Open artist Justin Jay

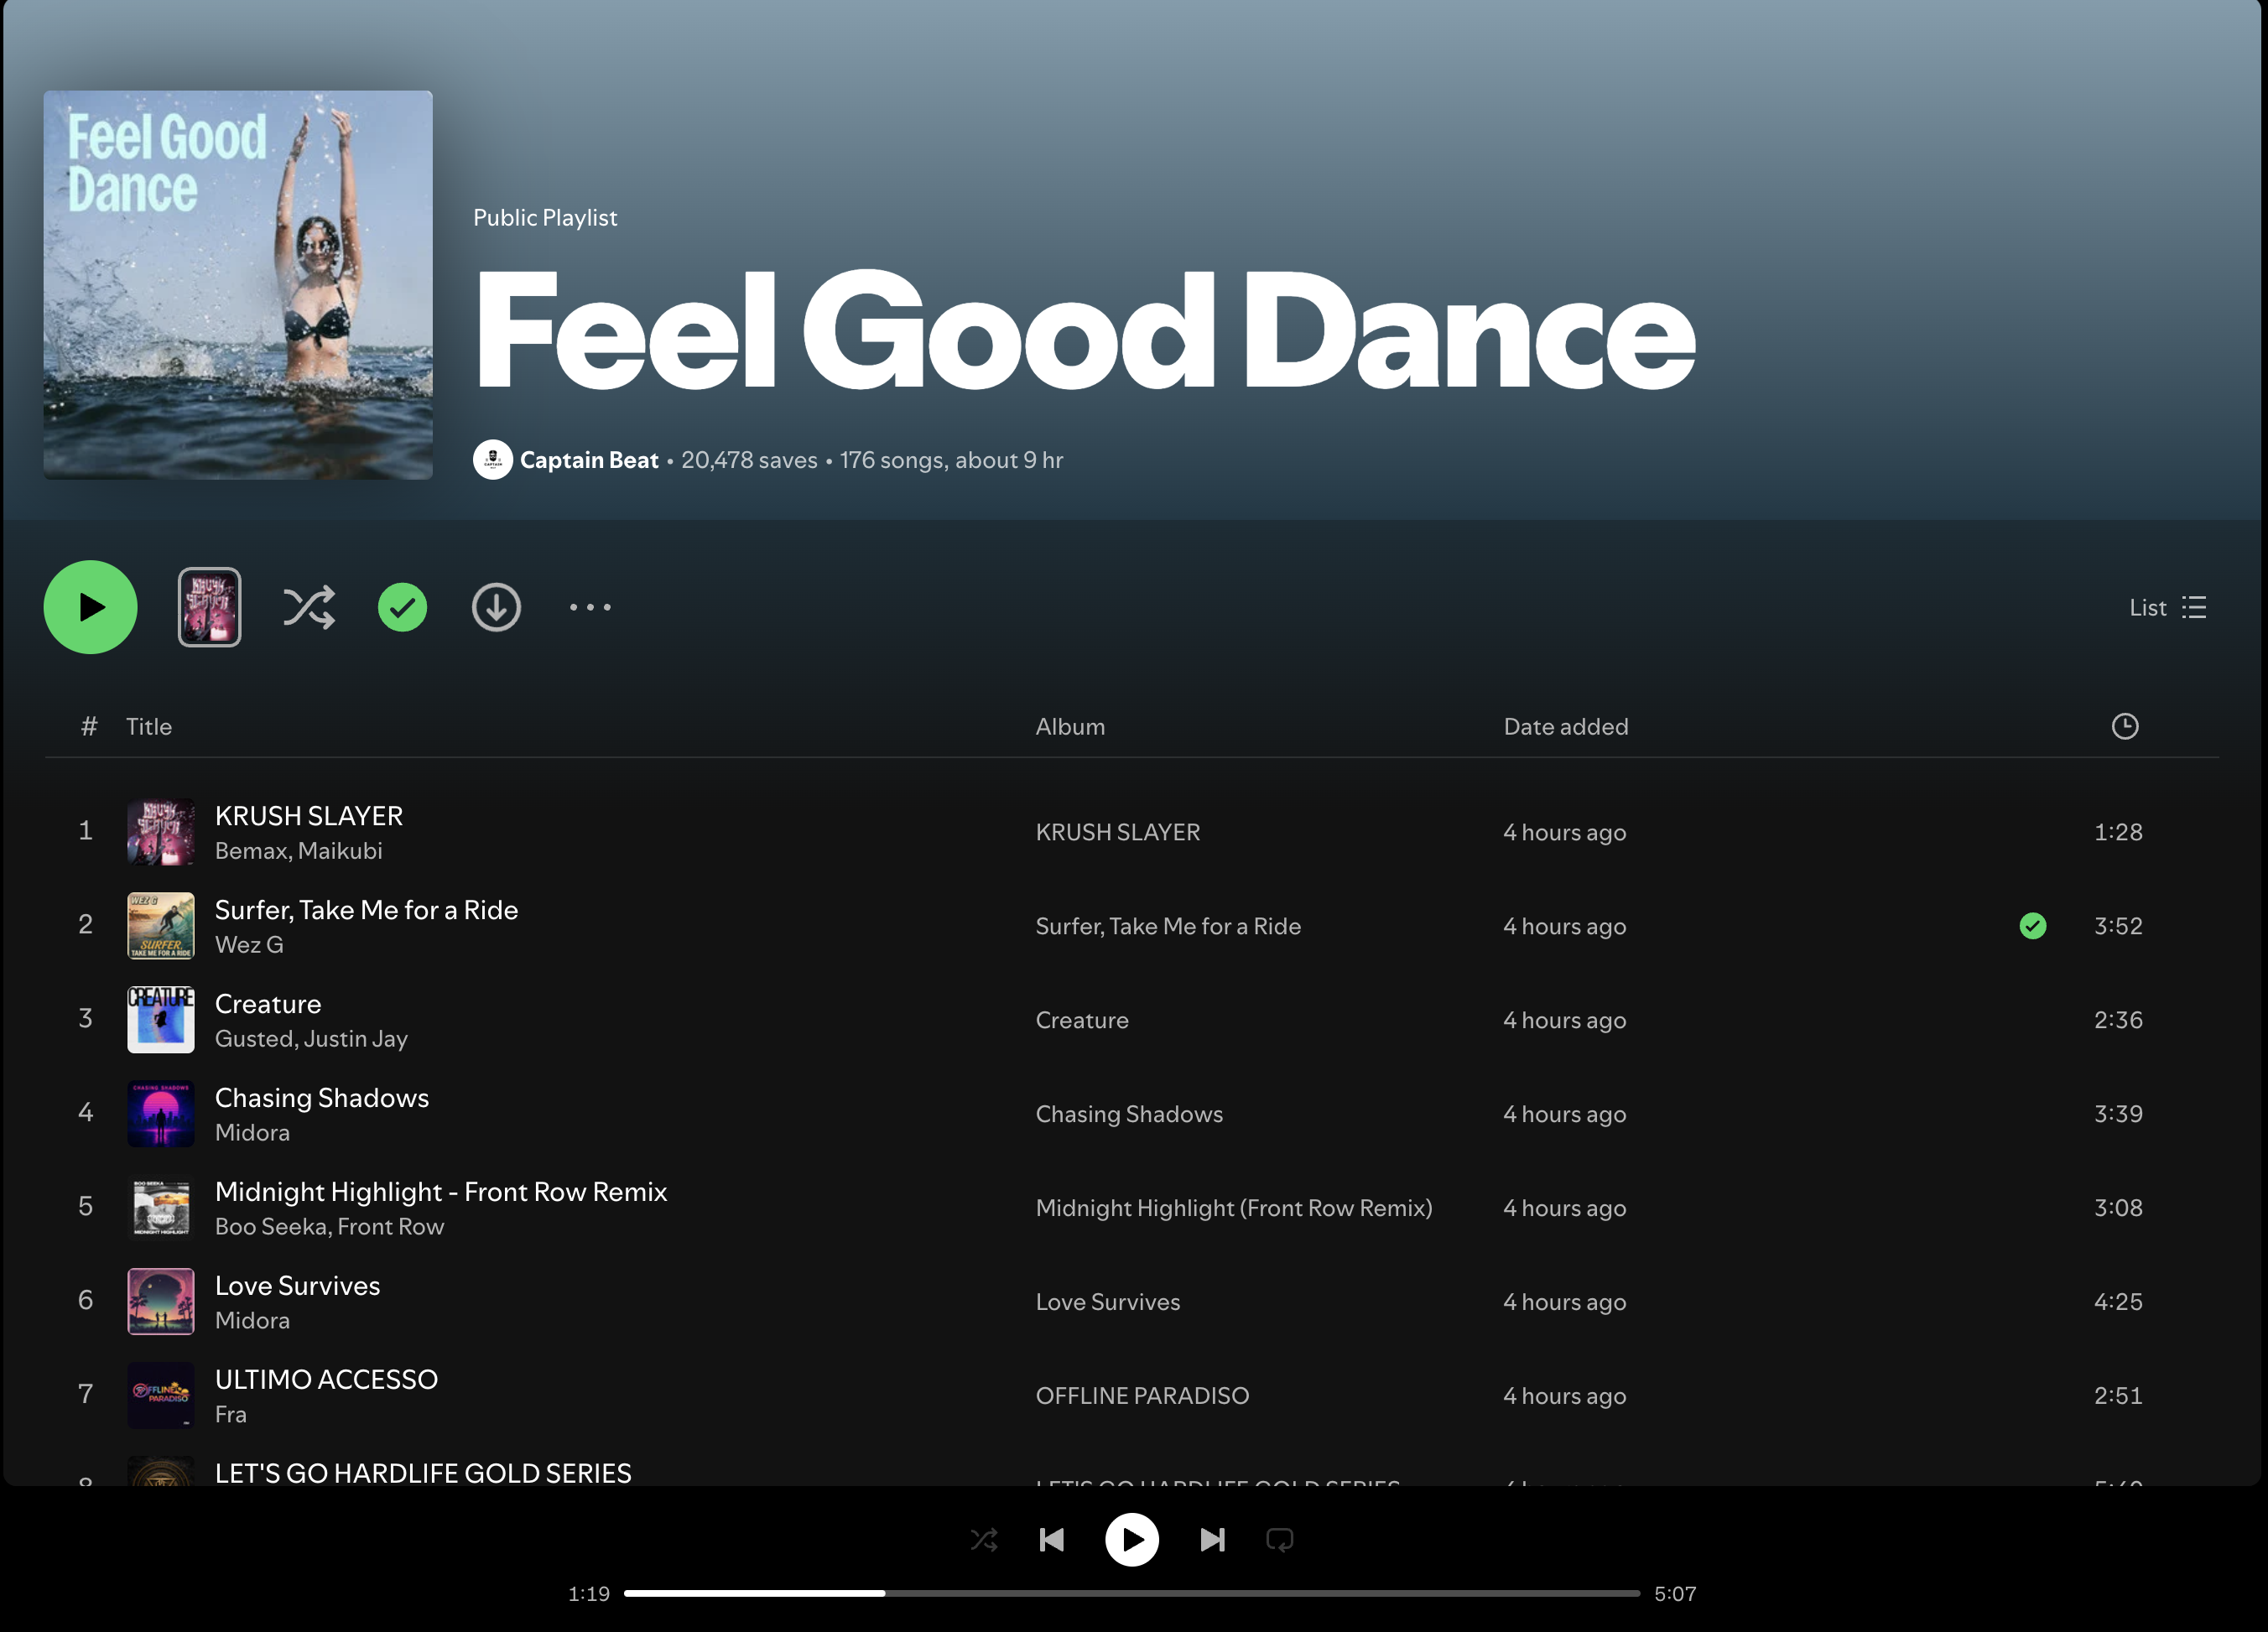pyautogui.click(x=356, y=1039)
